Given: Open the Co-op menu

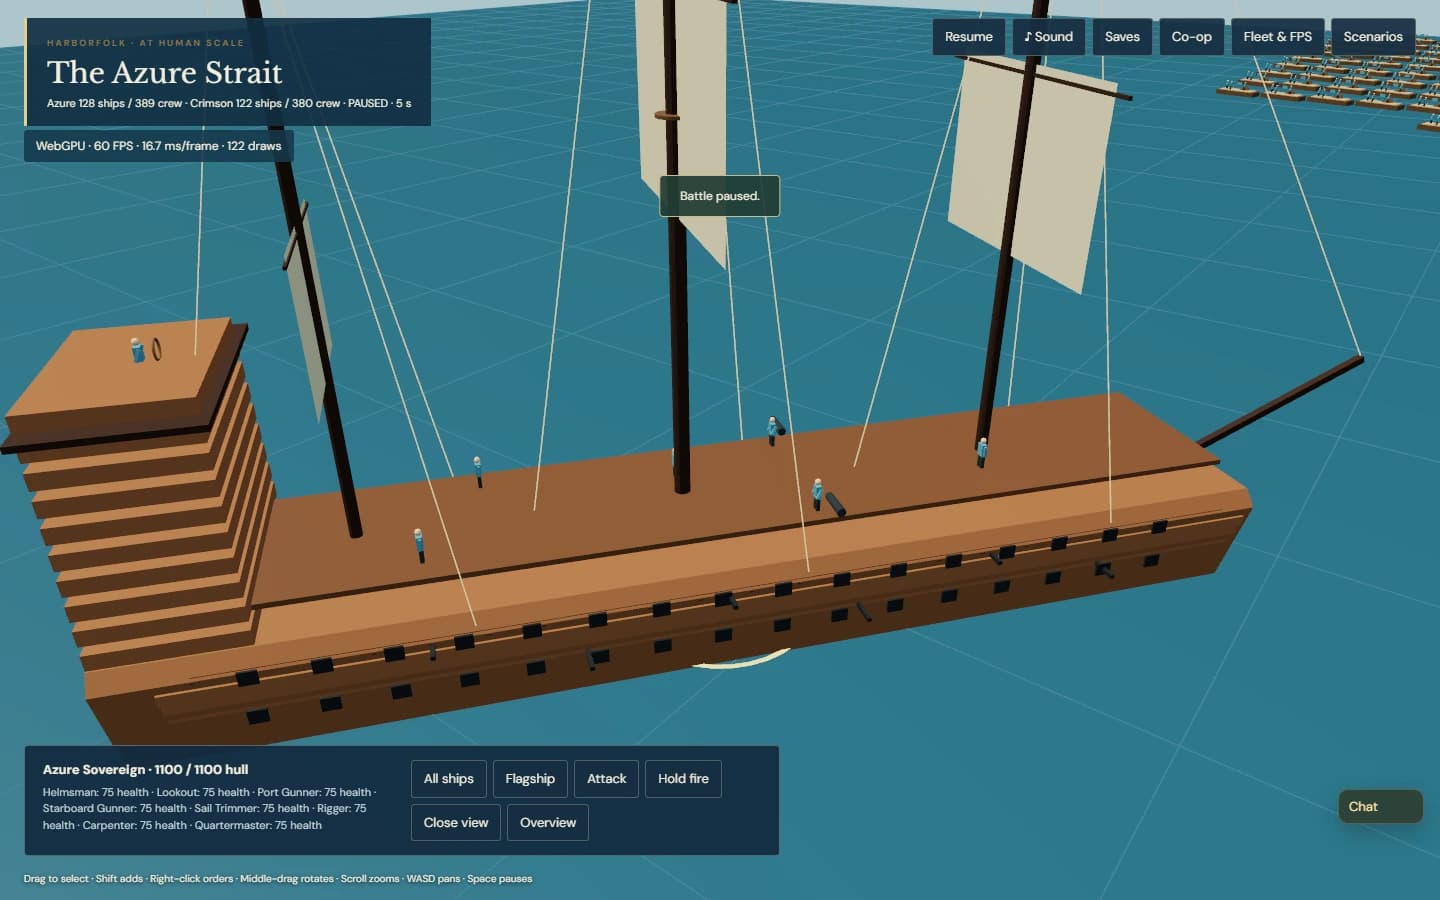Looking at the screenshot, I should point(1191,37).
